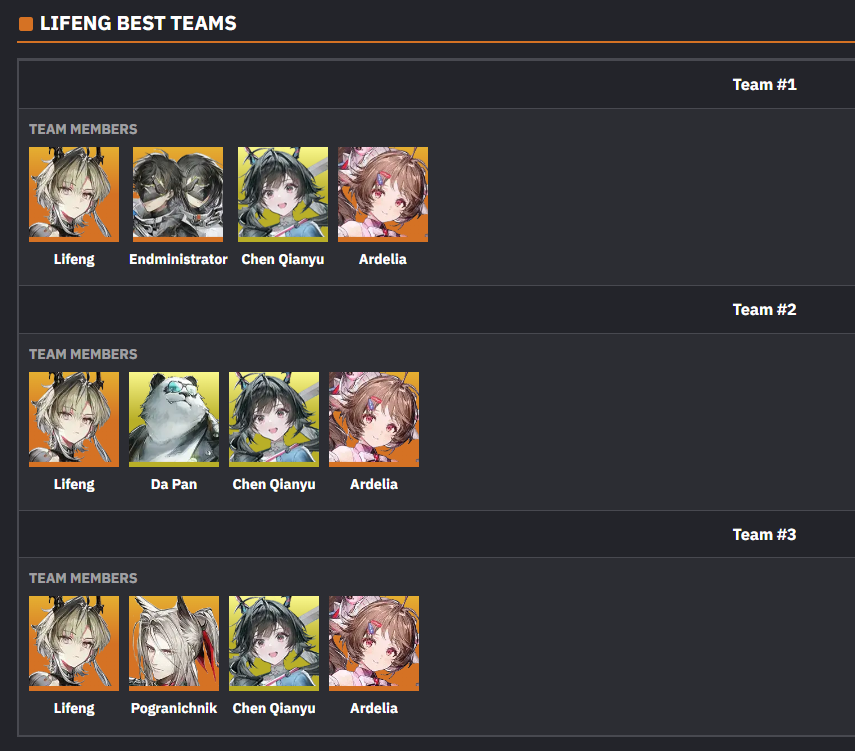Screen dimensions: 855x751
Task: Click Lifeng's portrait in Team #1
Action: point(74,194)
